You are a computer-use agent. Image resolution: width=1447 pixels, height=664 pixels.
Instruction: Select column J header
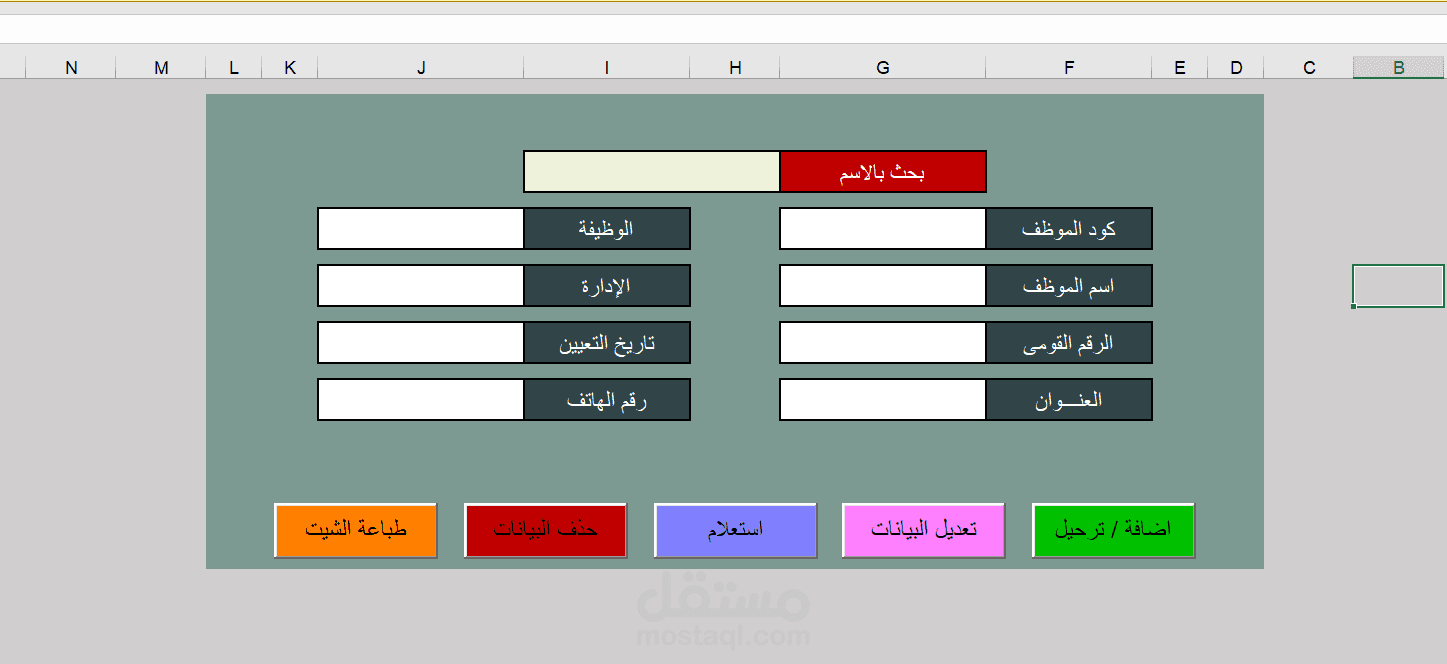point(421,67)
